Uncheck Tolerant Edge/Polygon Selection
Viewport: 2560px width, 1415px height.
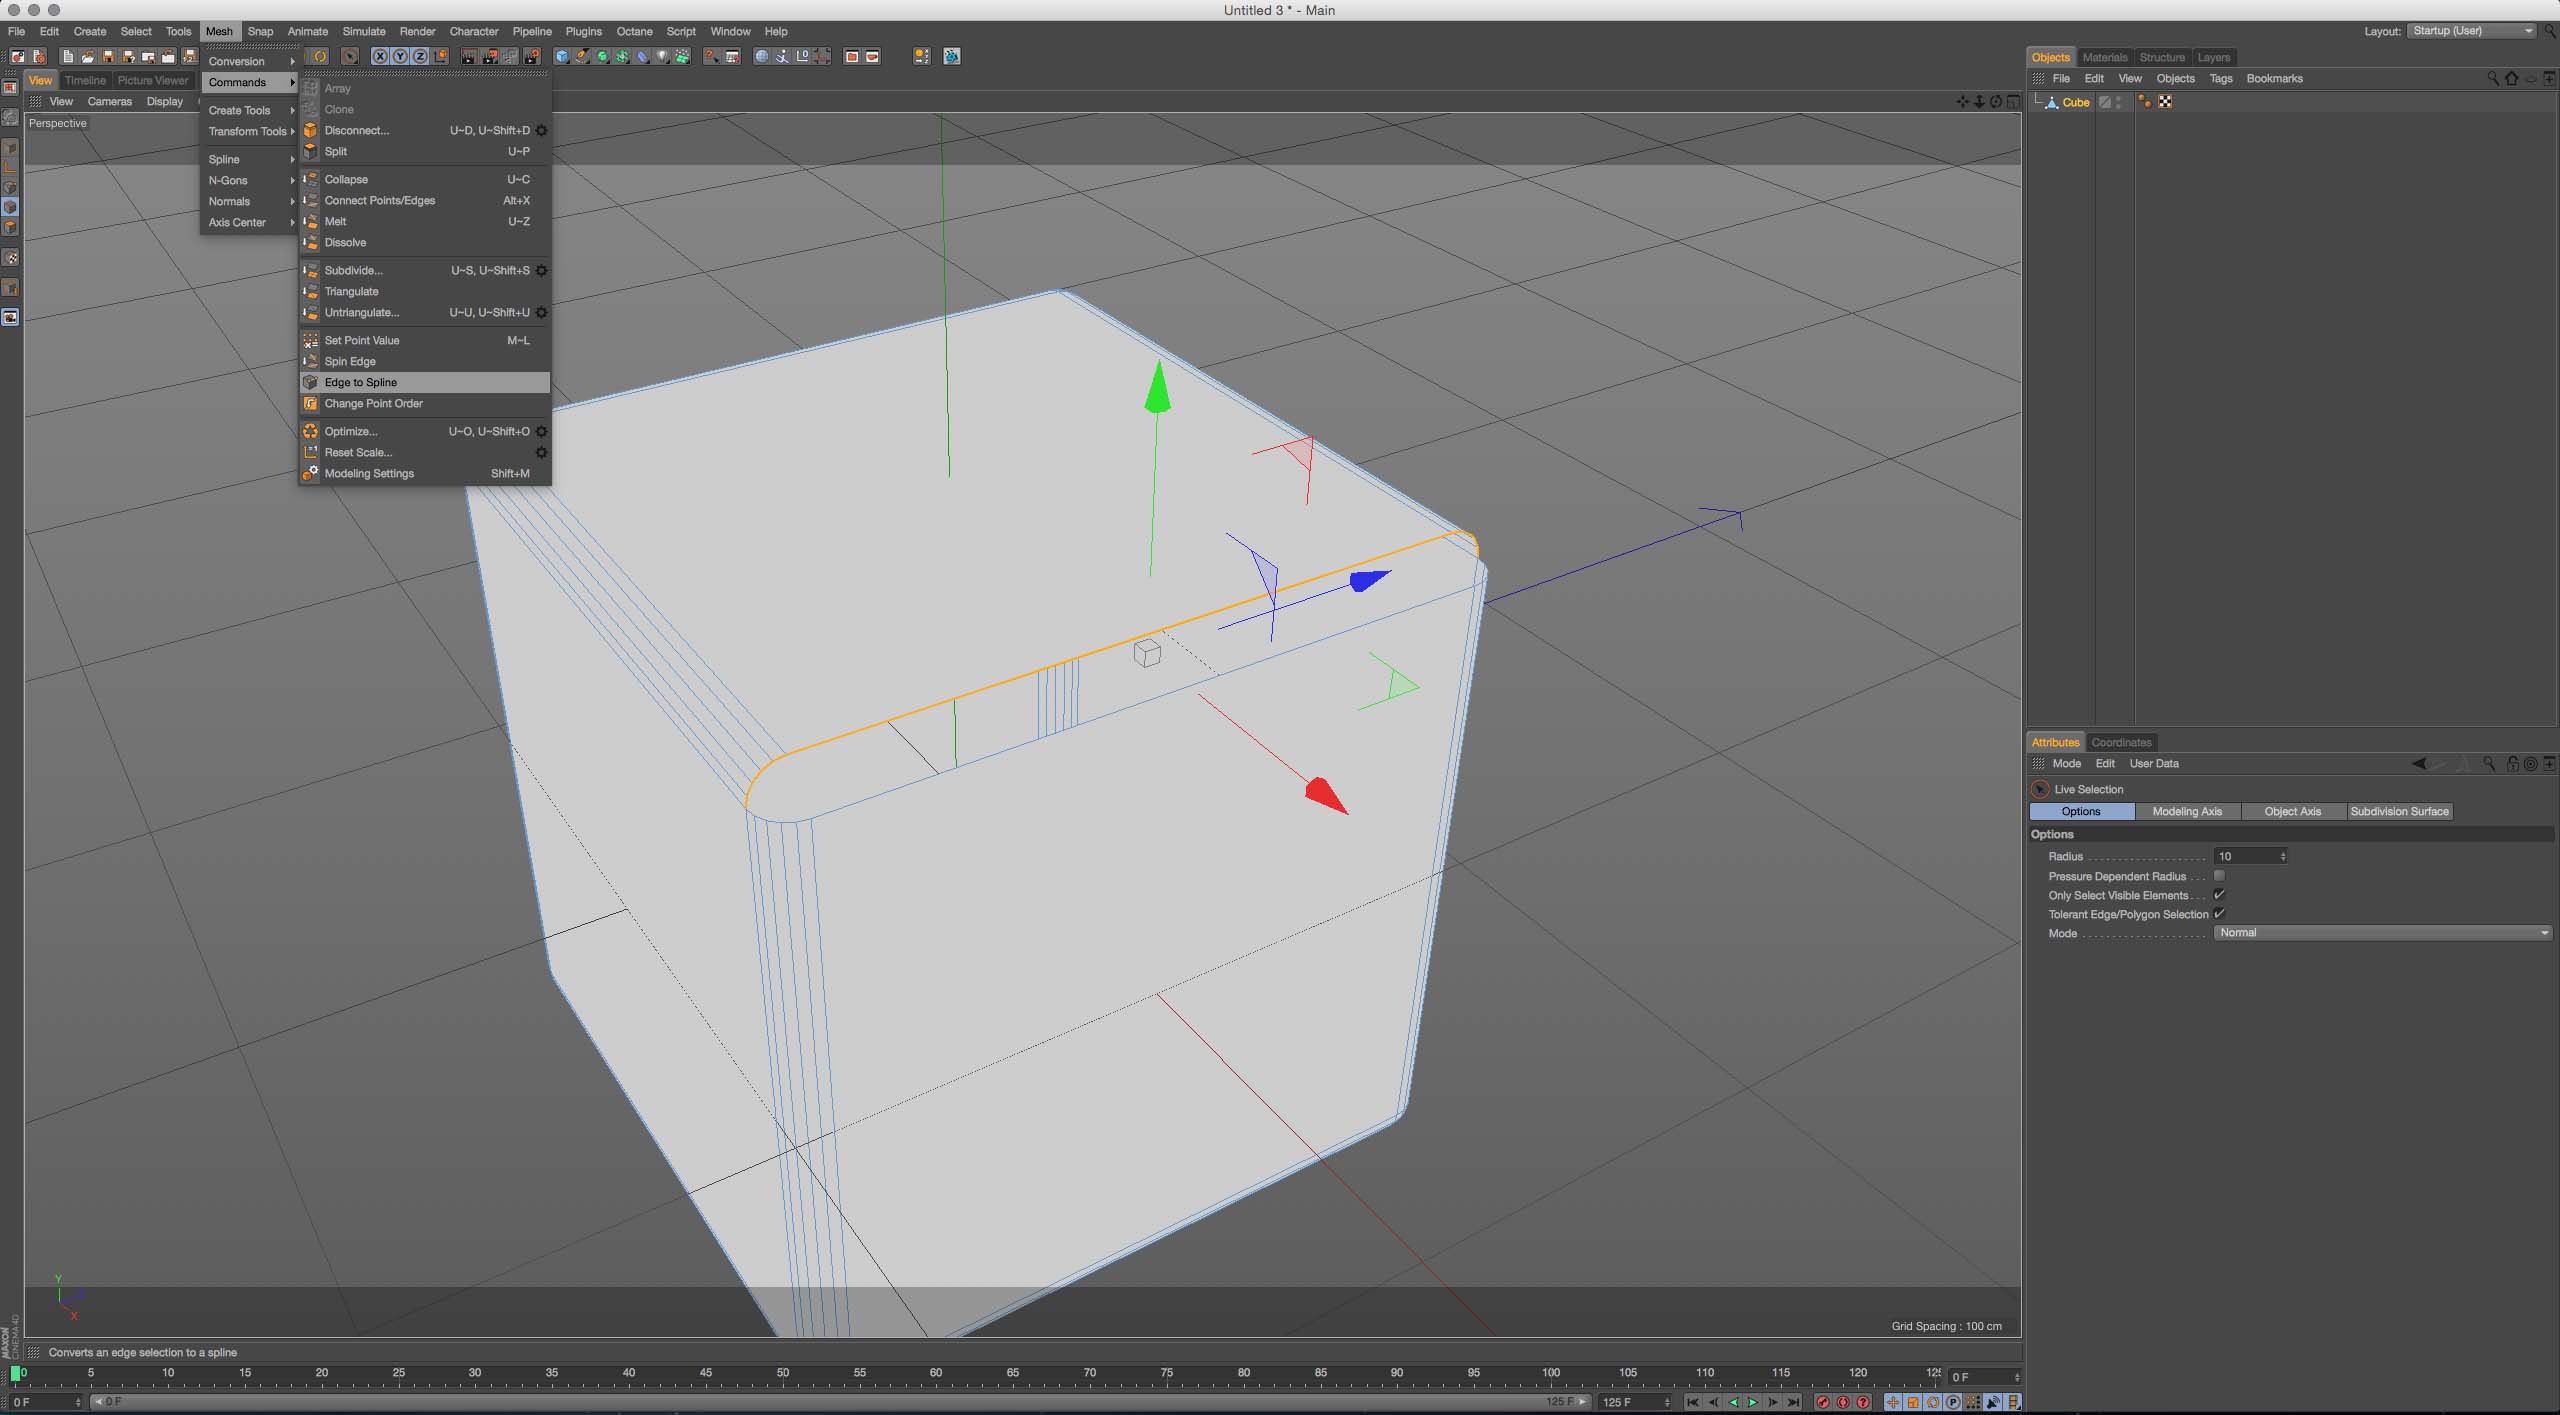(2219, 914)
